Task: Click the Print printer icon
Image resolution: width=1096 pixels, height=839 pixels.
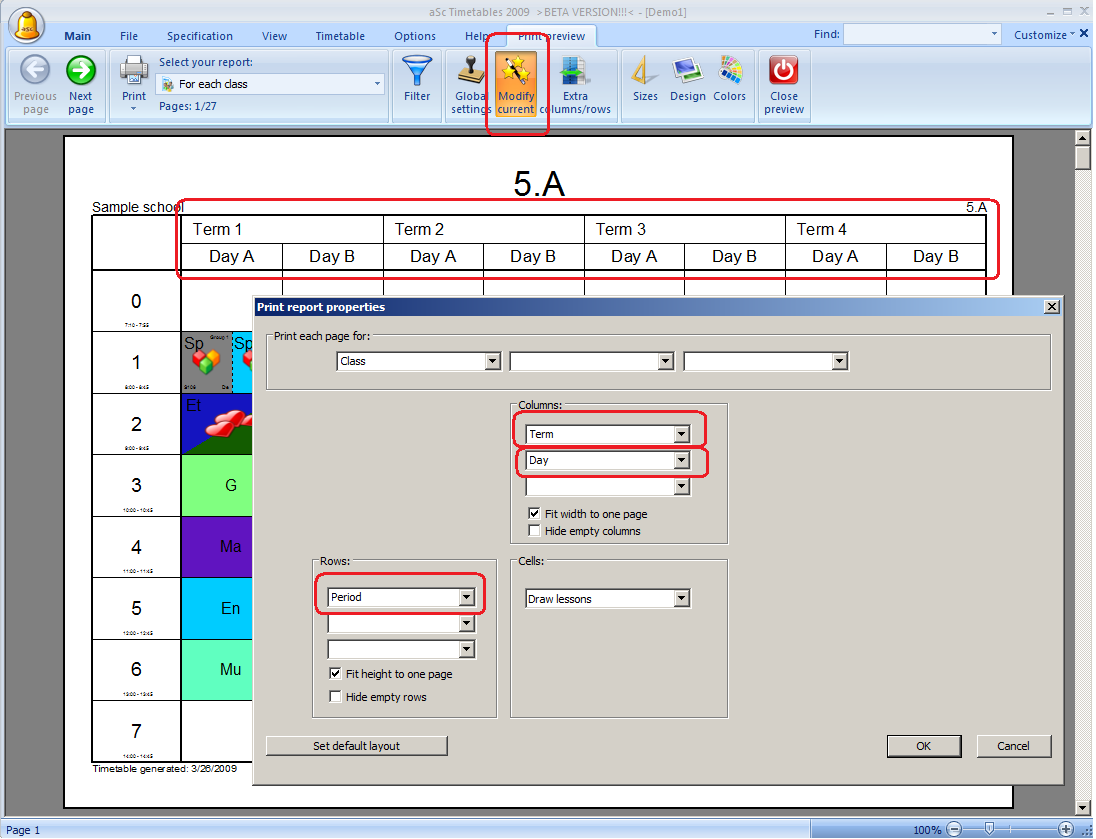Action: pos(134,71)
